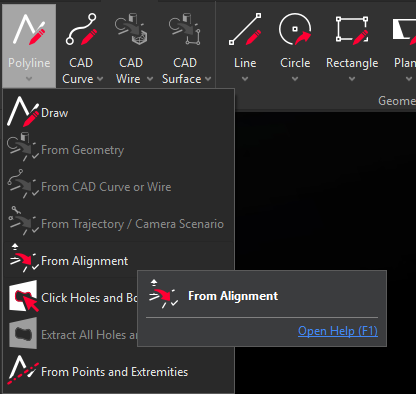Choose From Geometry menu entry
The image size is (416, 394).
119,150
